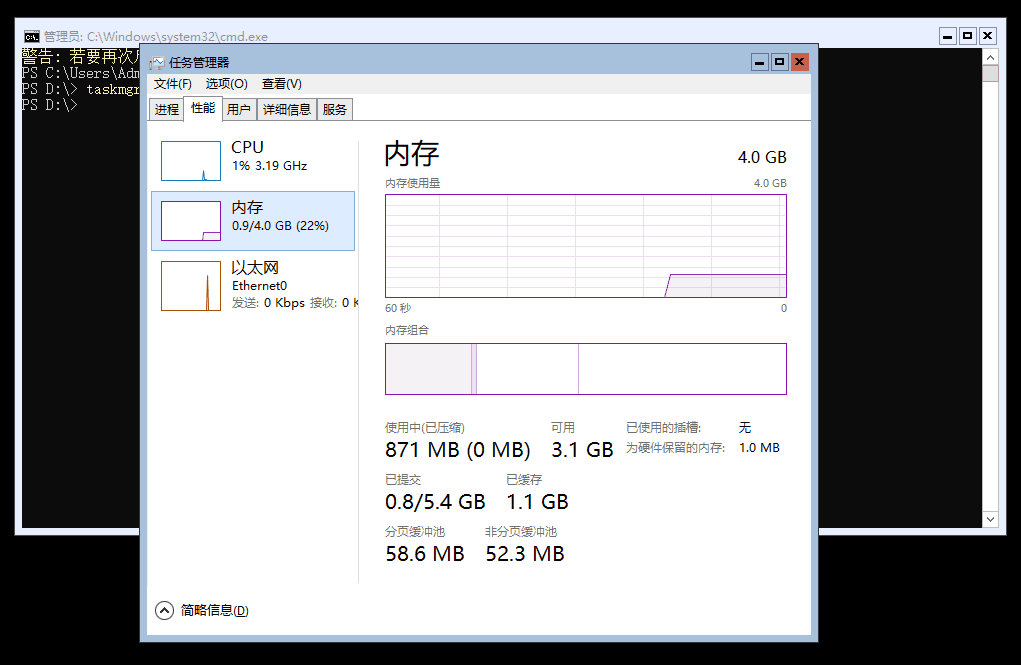1021x665 pixels.
Task: Click the 性能 tab heading
Action: [x=202, y=109]
